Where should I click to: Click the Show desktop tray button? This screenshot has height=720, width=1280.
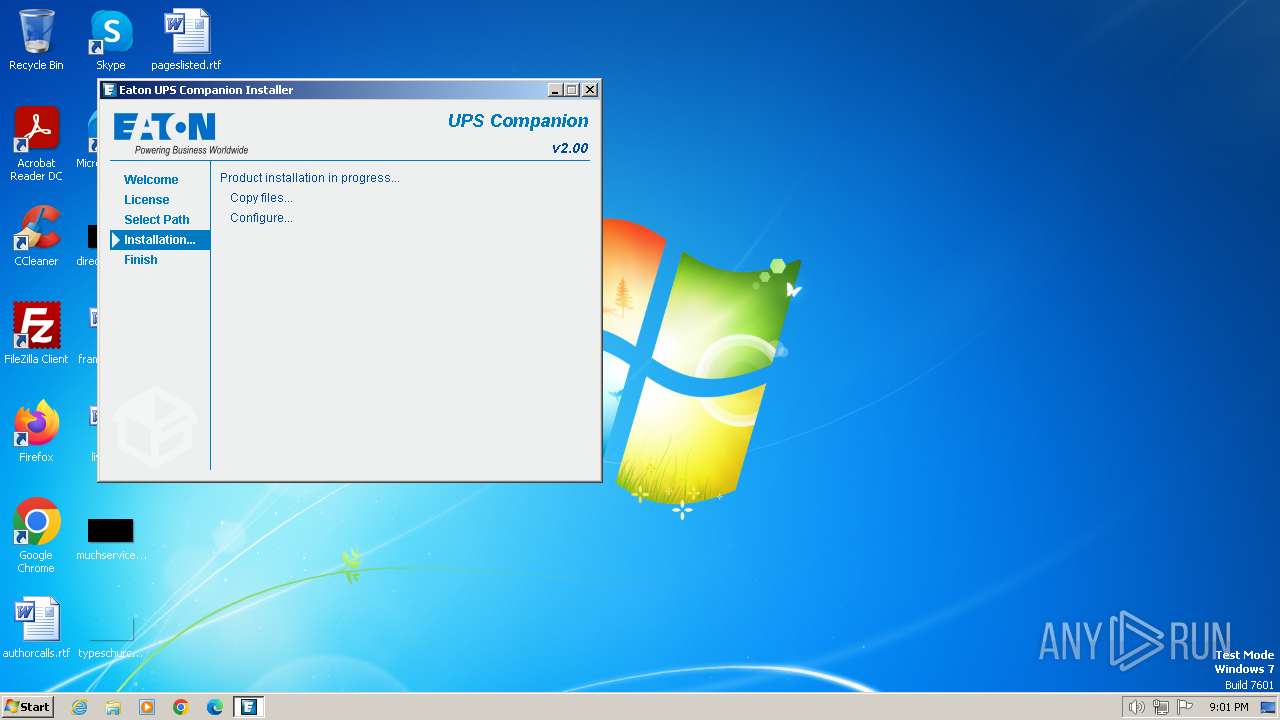click(x=1266, y=707)
